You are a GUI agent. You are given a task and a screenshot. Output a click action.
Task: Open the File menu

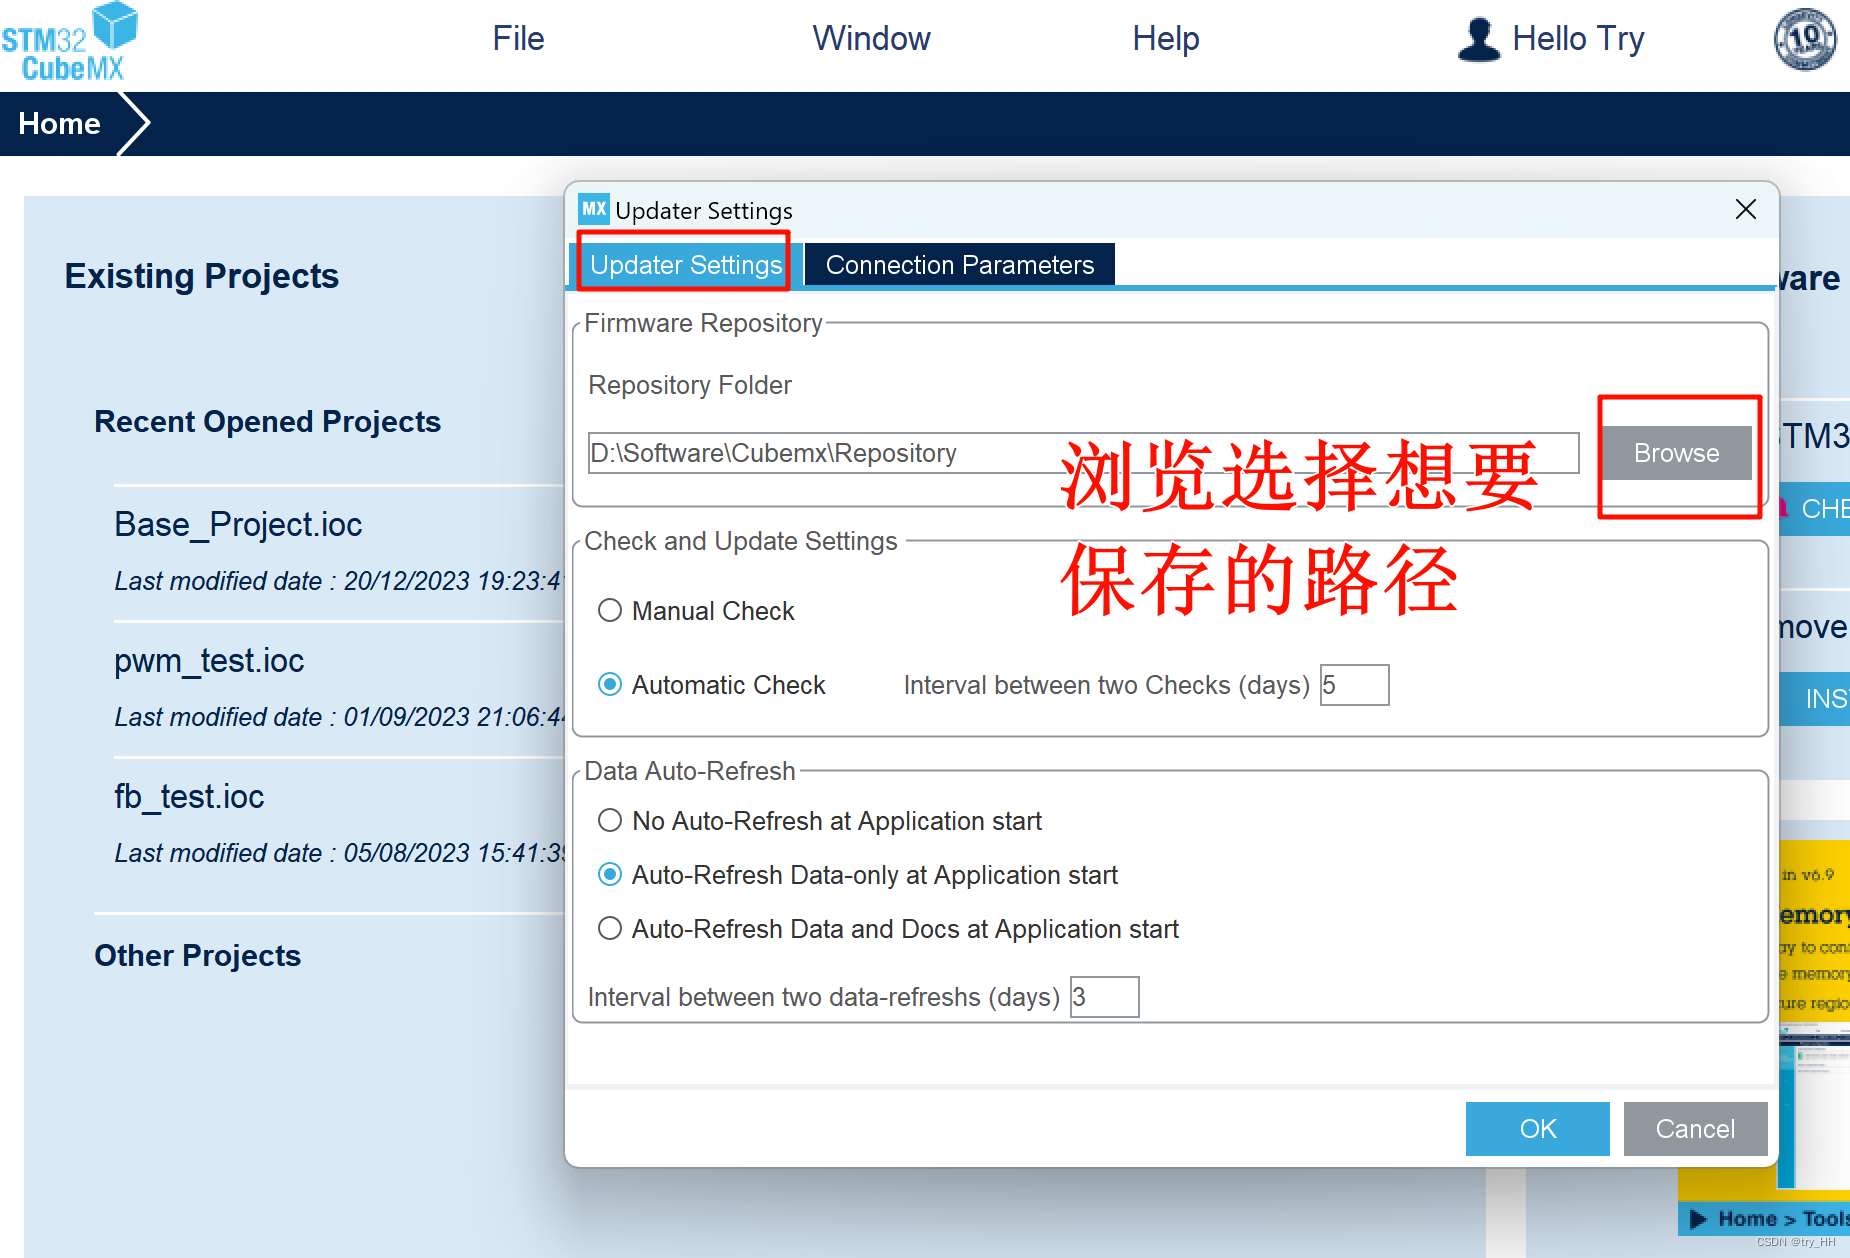click(x=518, y=39)
